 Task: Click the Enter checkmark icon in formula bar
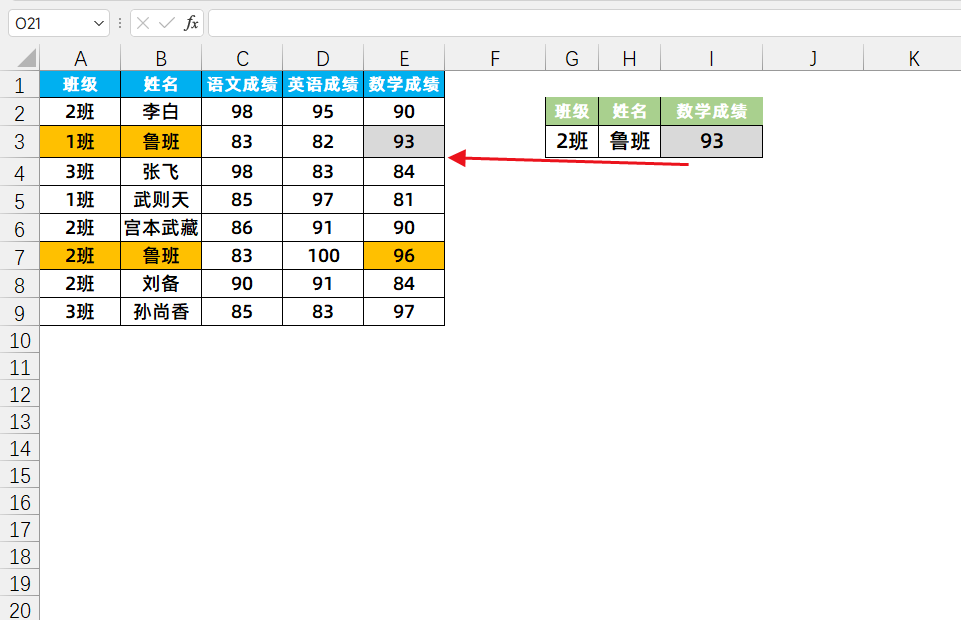click(167, 23)
